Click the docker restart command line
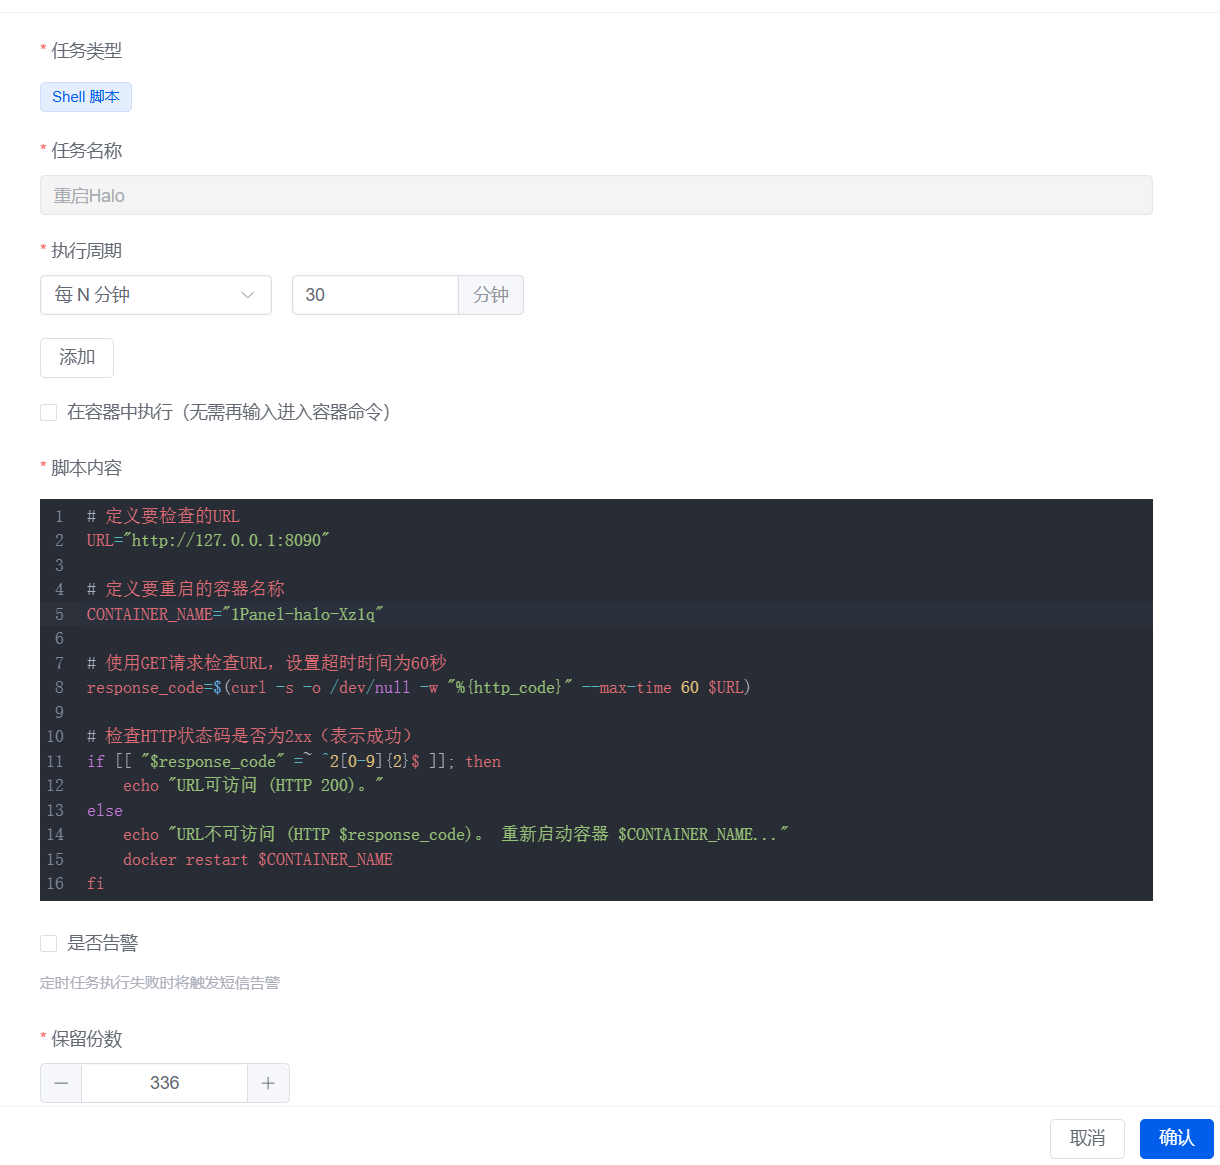Viewport: 1220px width, 1165px height. [257, 860]
